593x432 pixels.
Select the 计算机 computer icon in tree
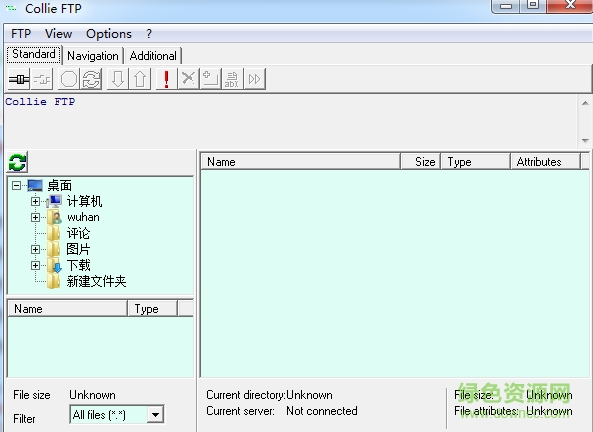pyautogui.click(x=54, y=201)
